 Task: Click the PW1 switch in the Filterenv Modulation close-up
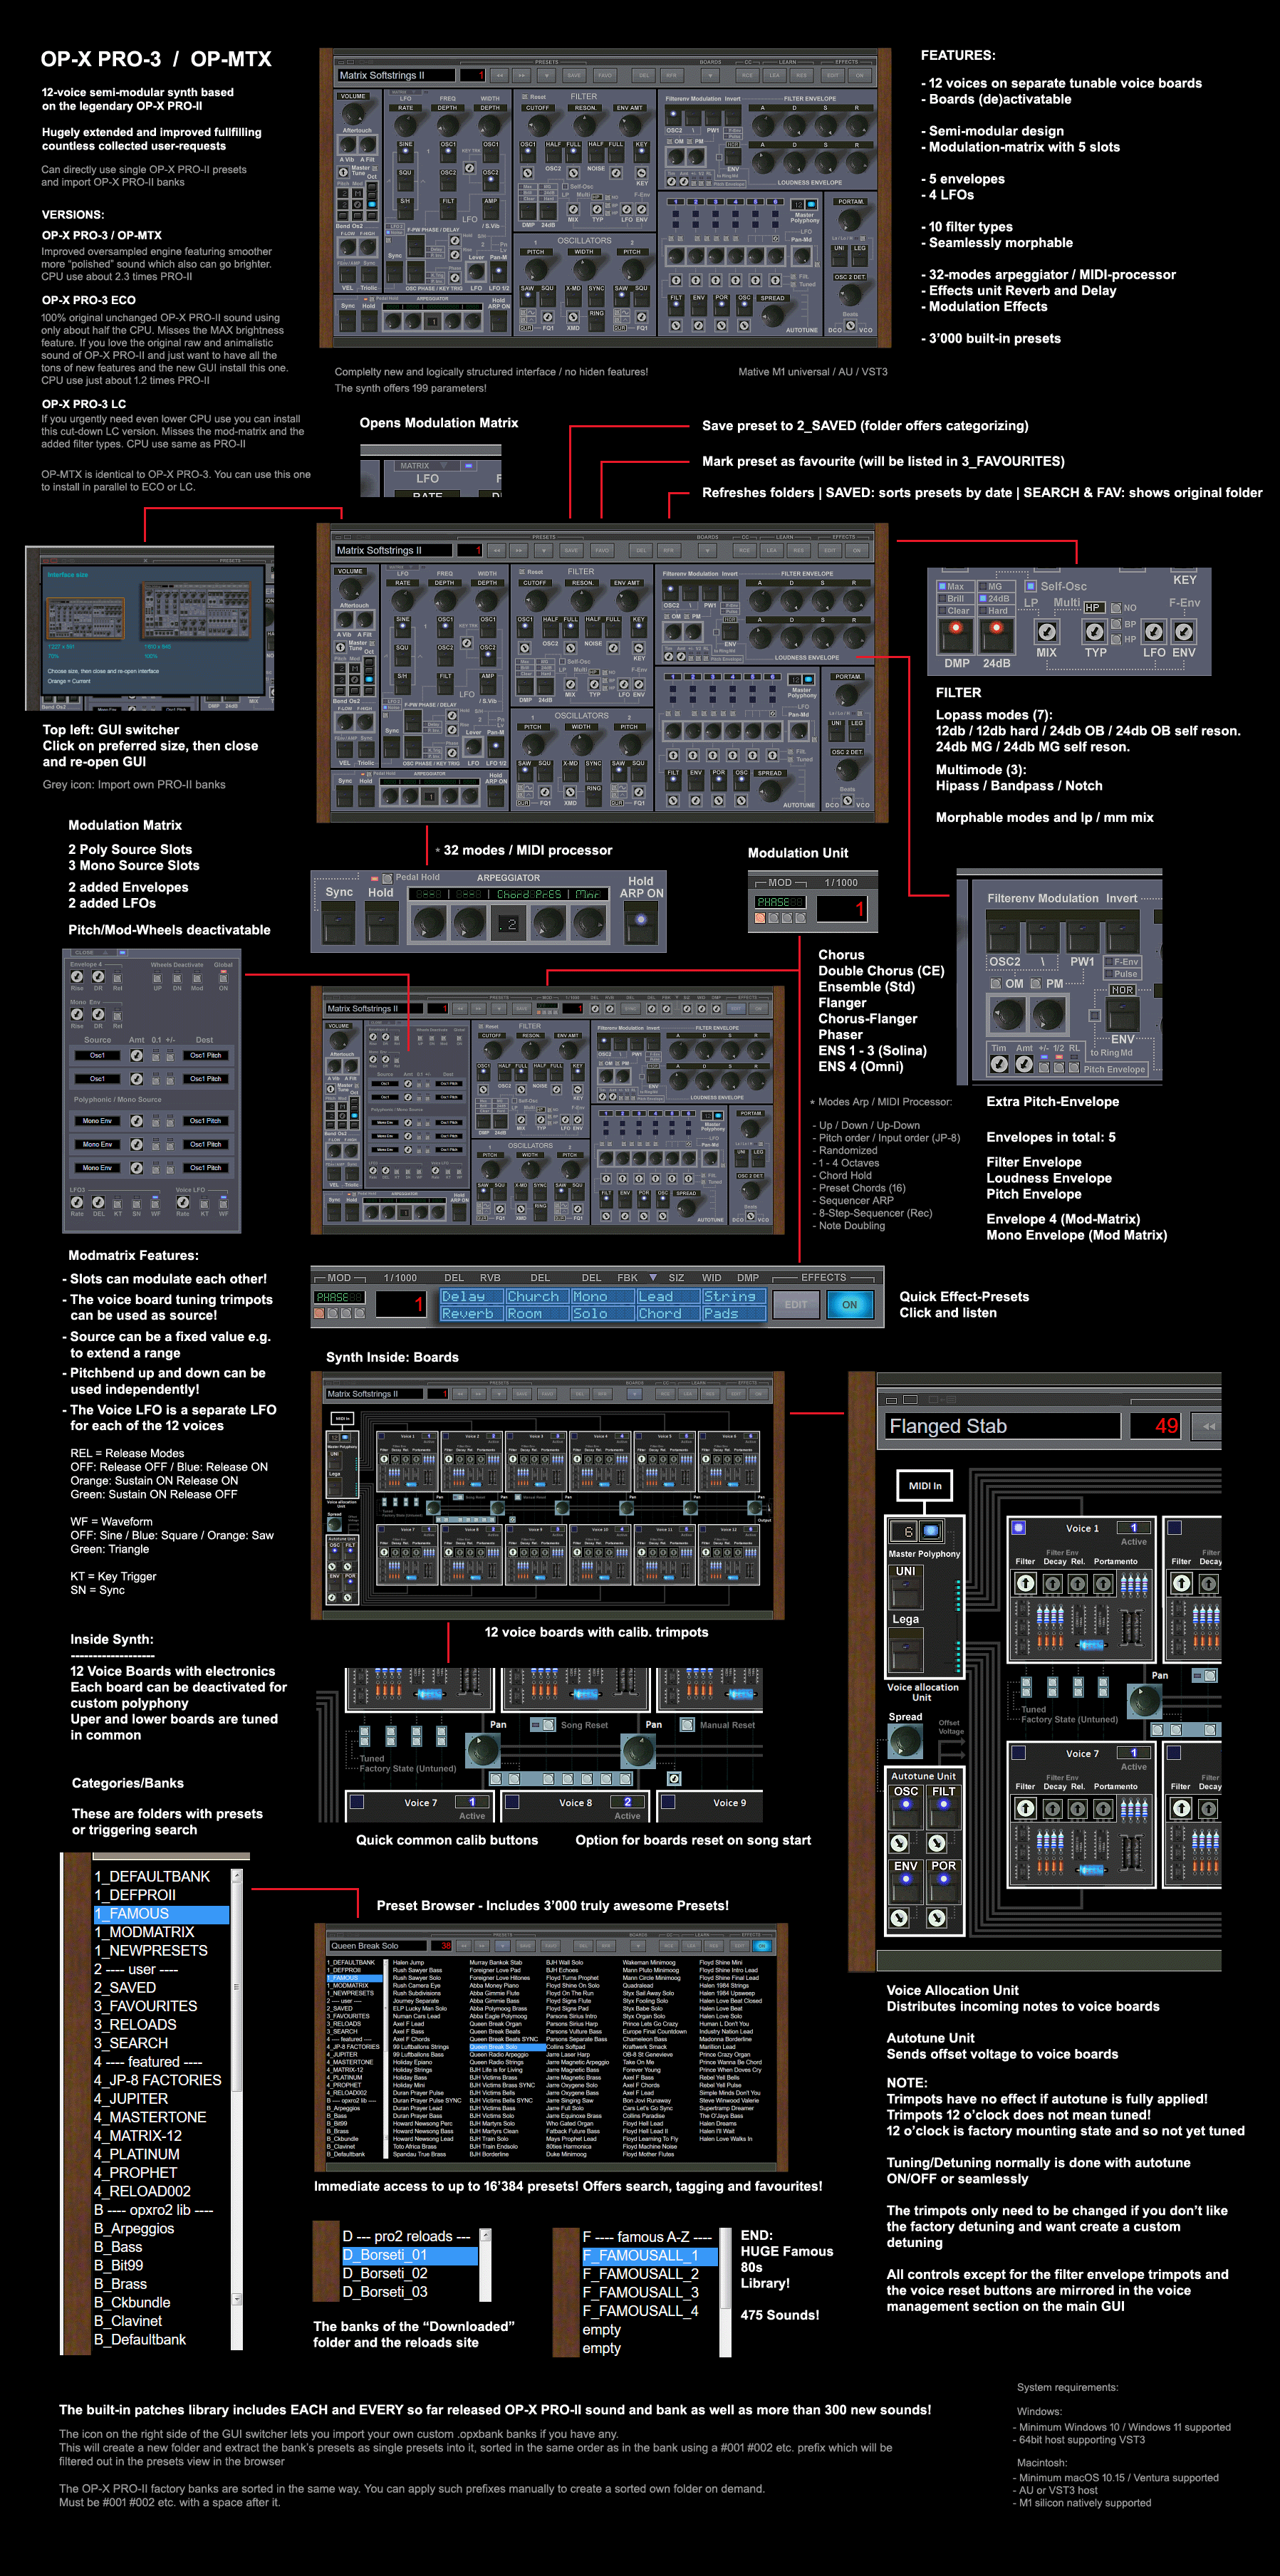click(x=1082, y=936)
